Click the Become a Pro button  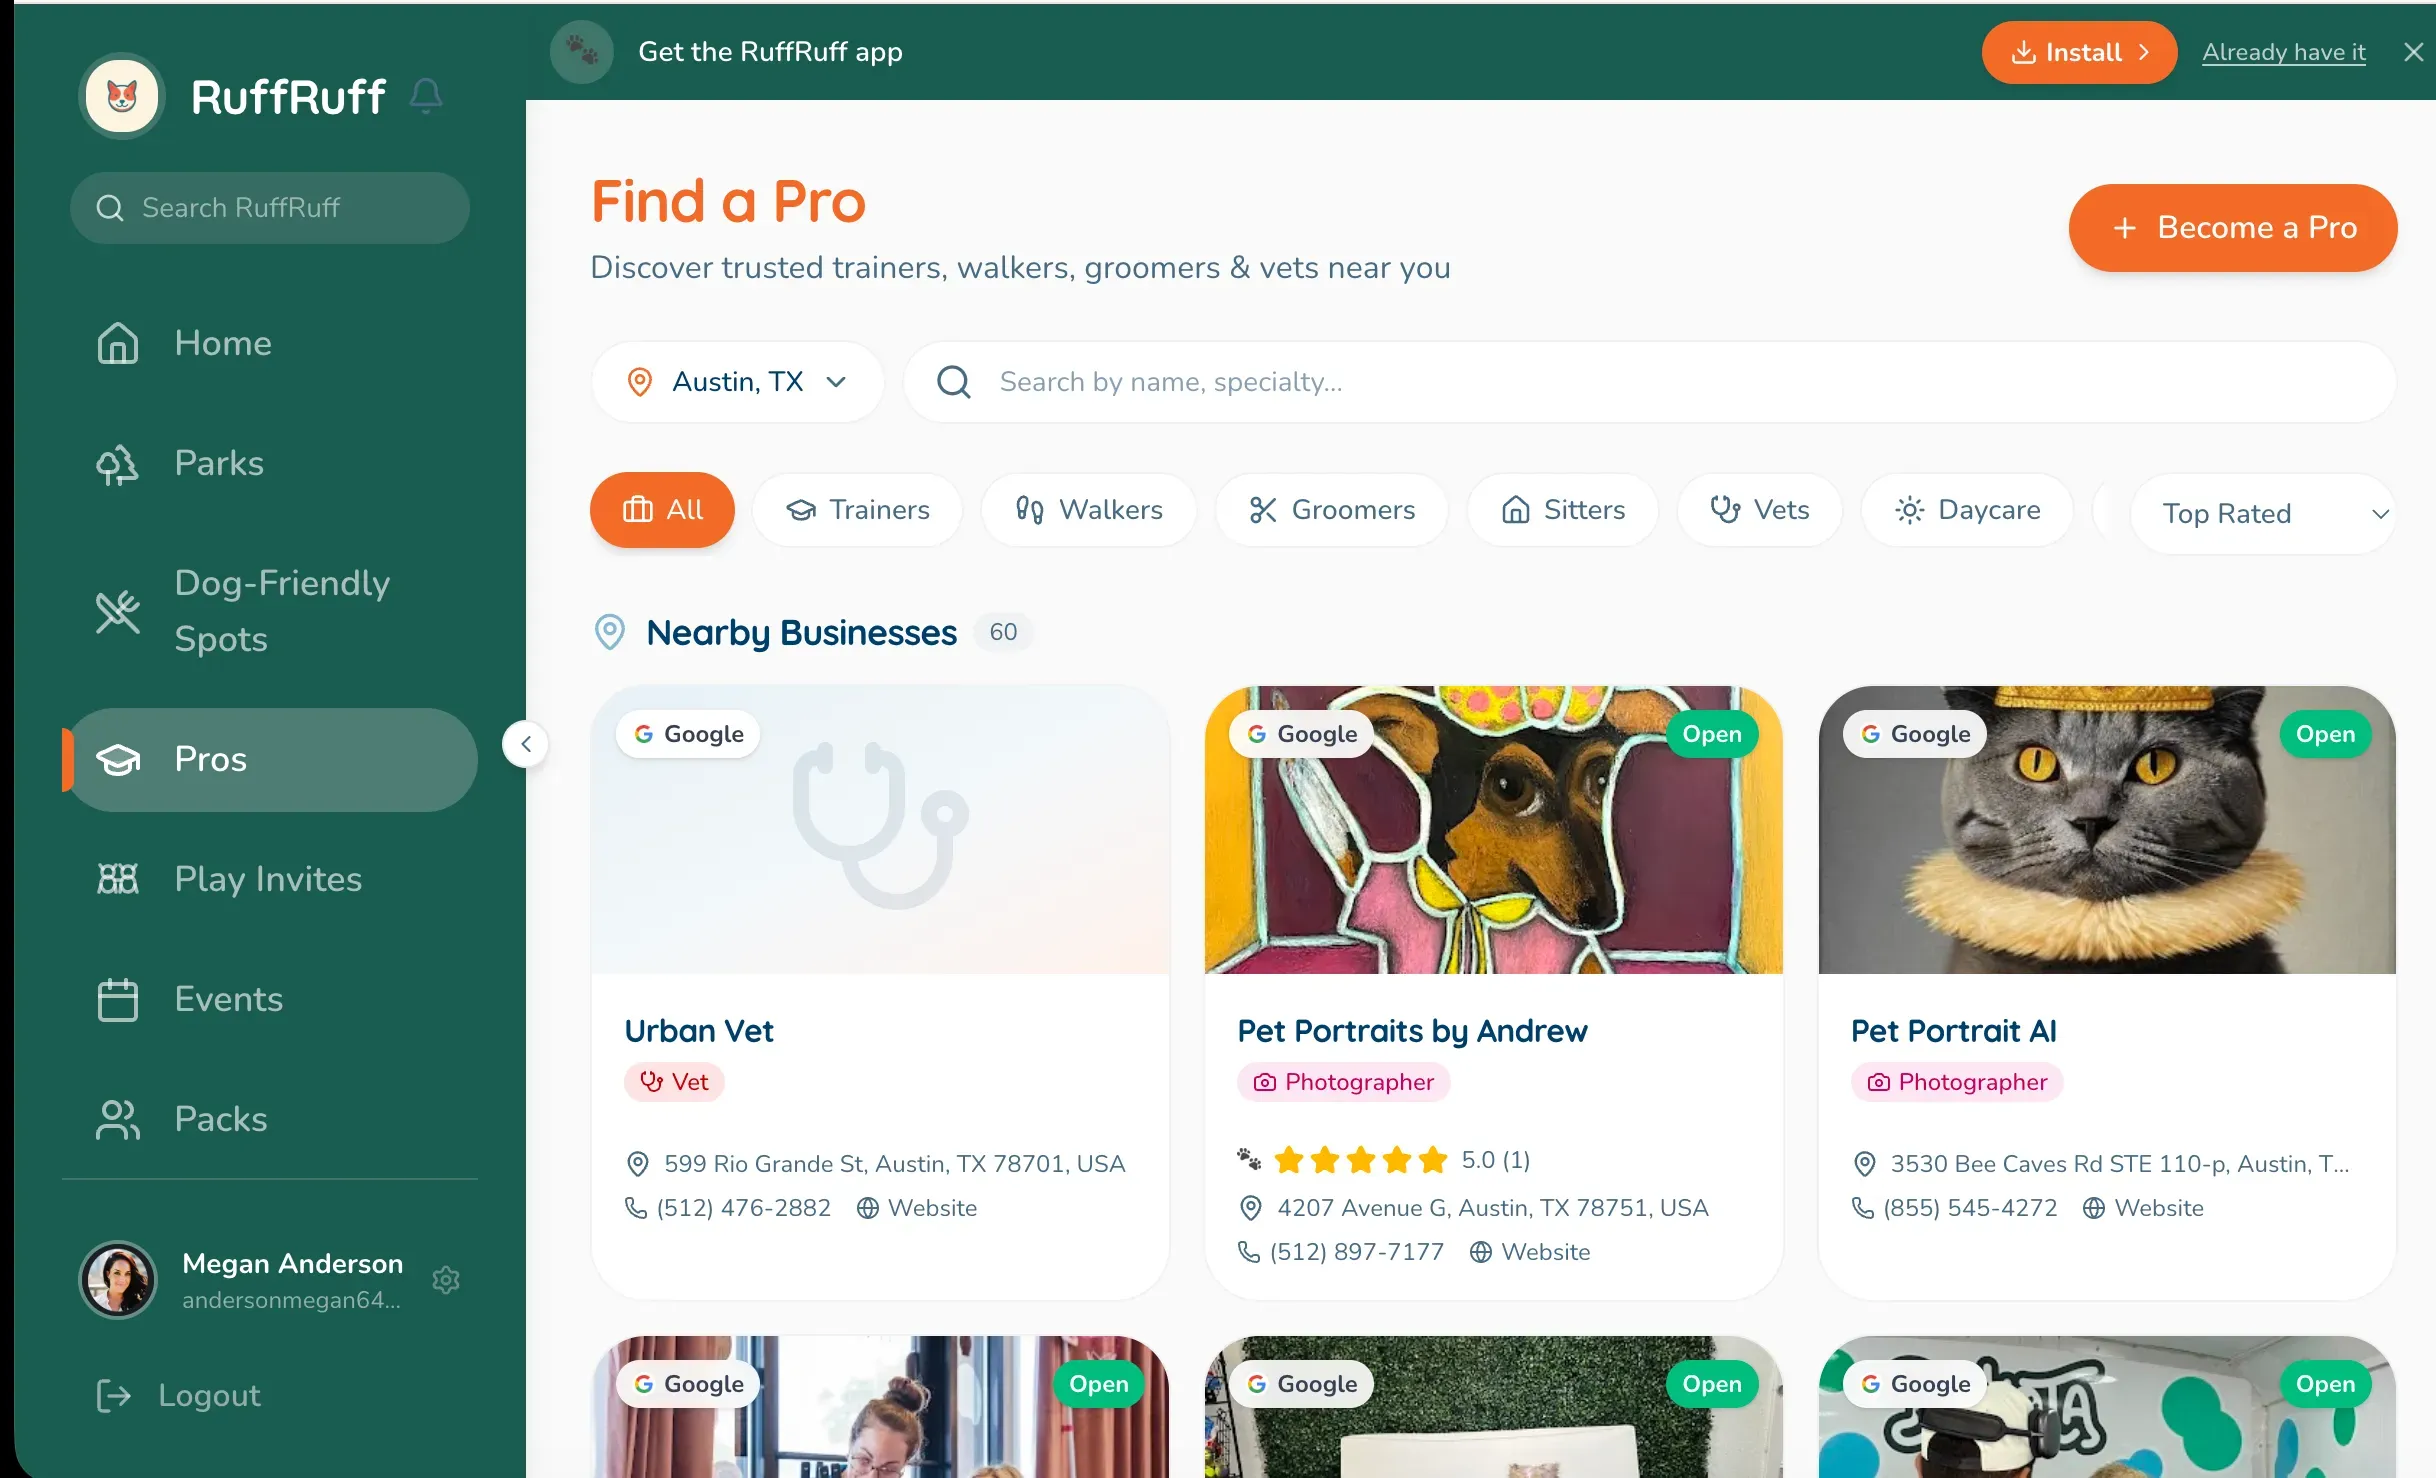[x=2233, y=228]
